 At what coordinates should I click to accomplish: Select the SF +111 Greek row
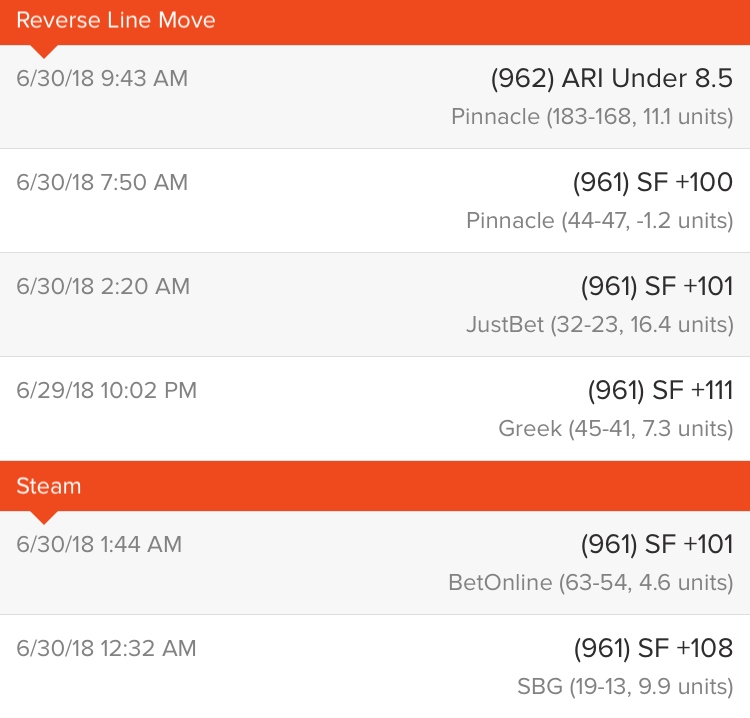(x=375, y=409)
